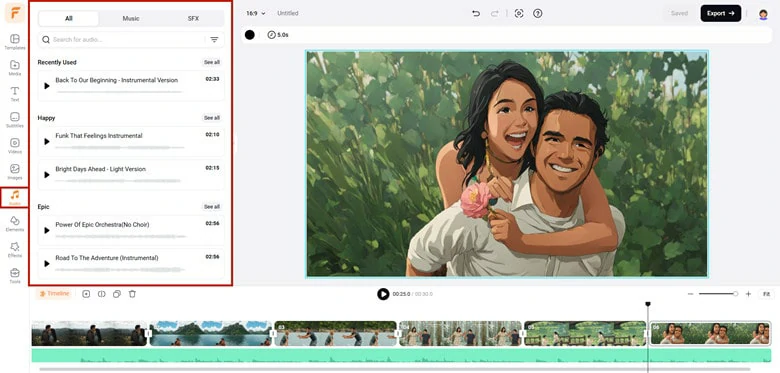
Task: Select the Funk That Feelings Instrumental title
Action: point(98,136)
